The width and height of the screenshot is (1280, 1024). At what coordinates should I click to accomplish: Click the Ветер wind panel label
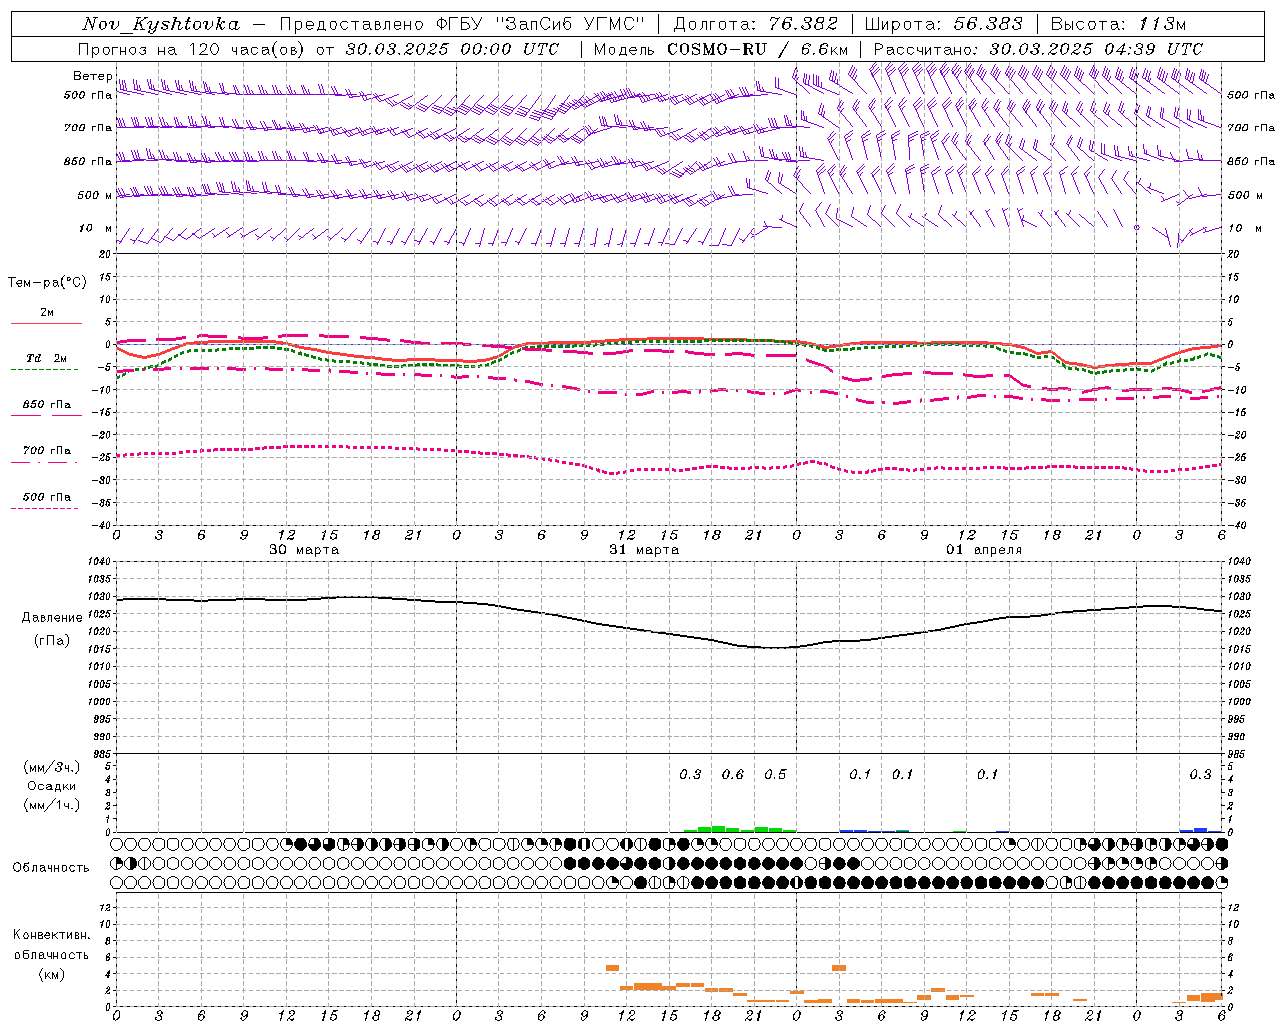[92, 76]
